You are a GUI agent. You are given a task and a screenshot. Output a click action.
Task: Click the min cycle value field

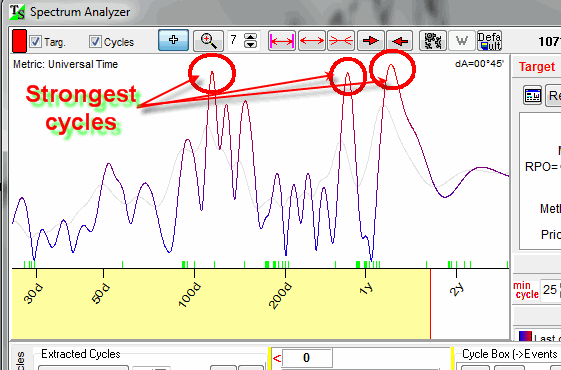click(550, 289)
